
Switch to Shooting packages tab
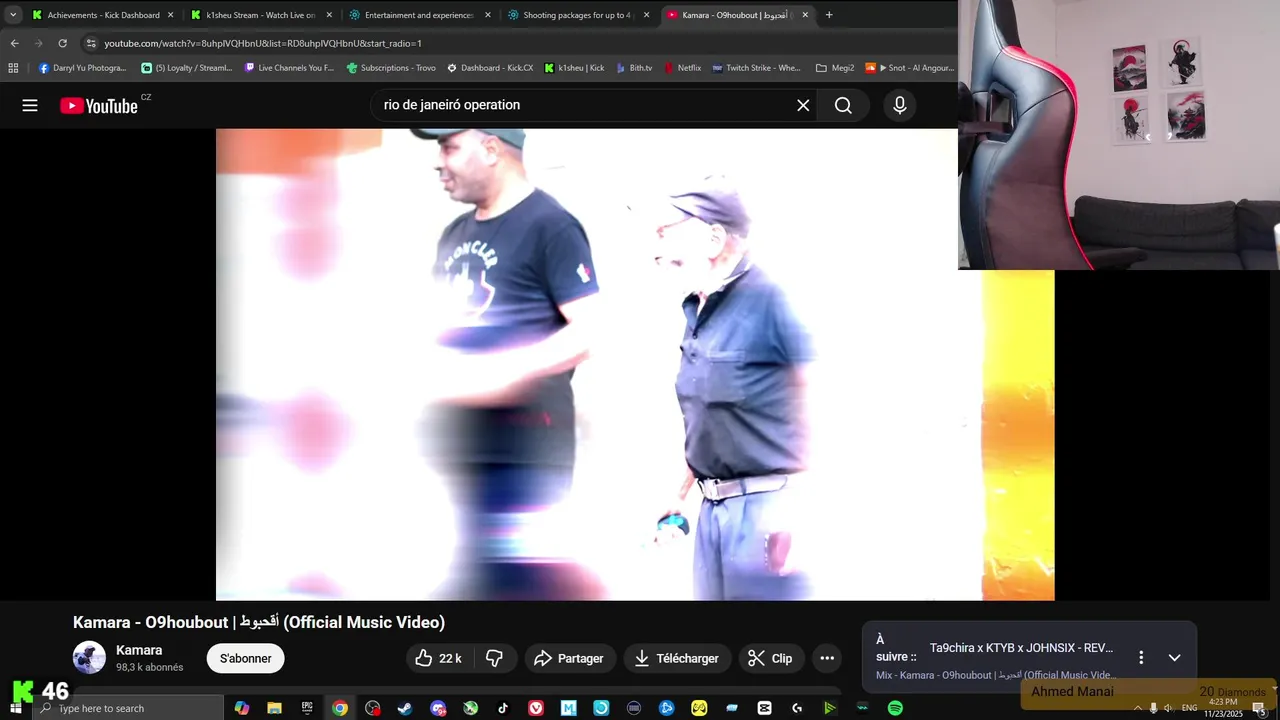578,15
